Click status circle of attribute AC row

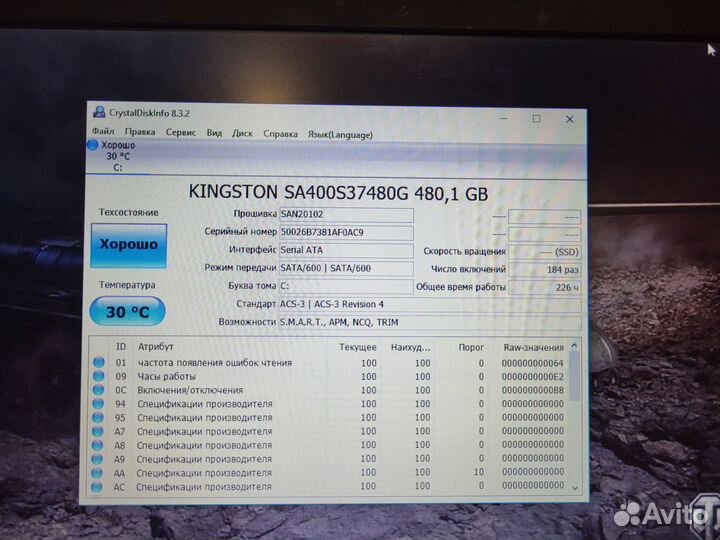pyautogui.click(x=97, y=487)
